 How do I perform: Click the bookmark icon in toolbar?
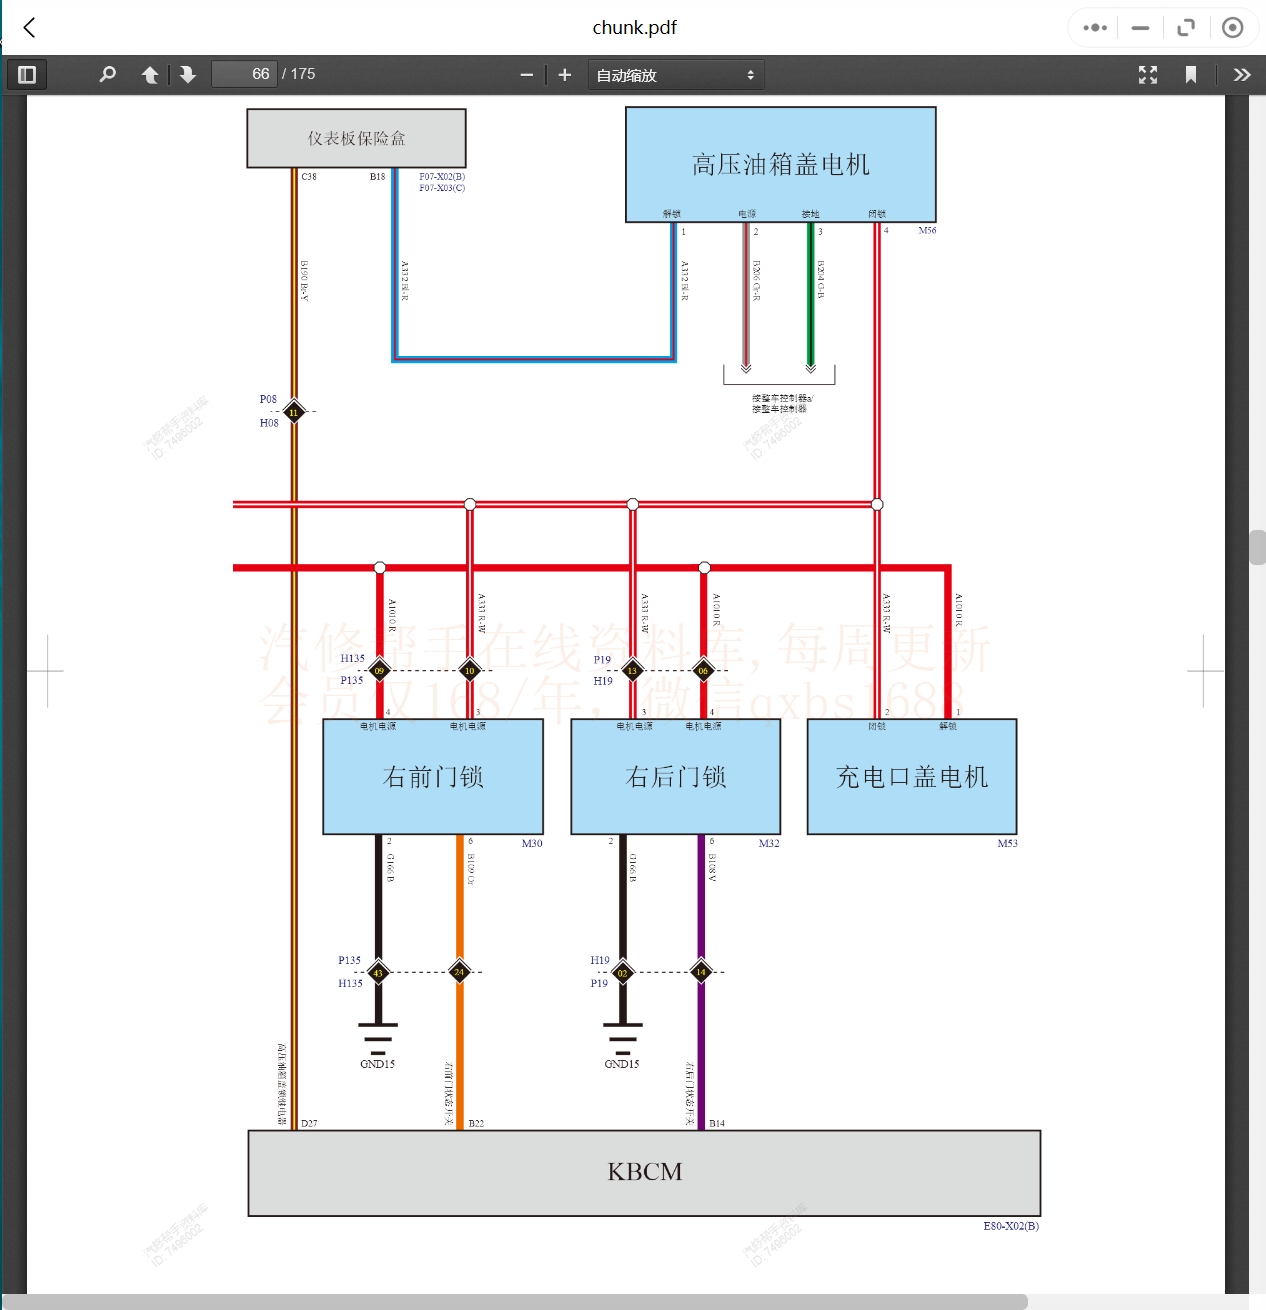pyautogui.click(x=1190, y=74)
